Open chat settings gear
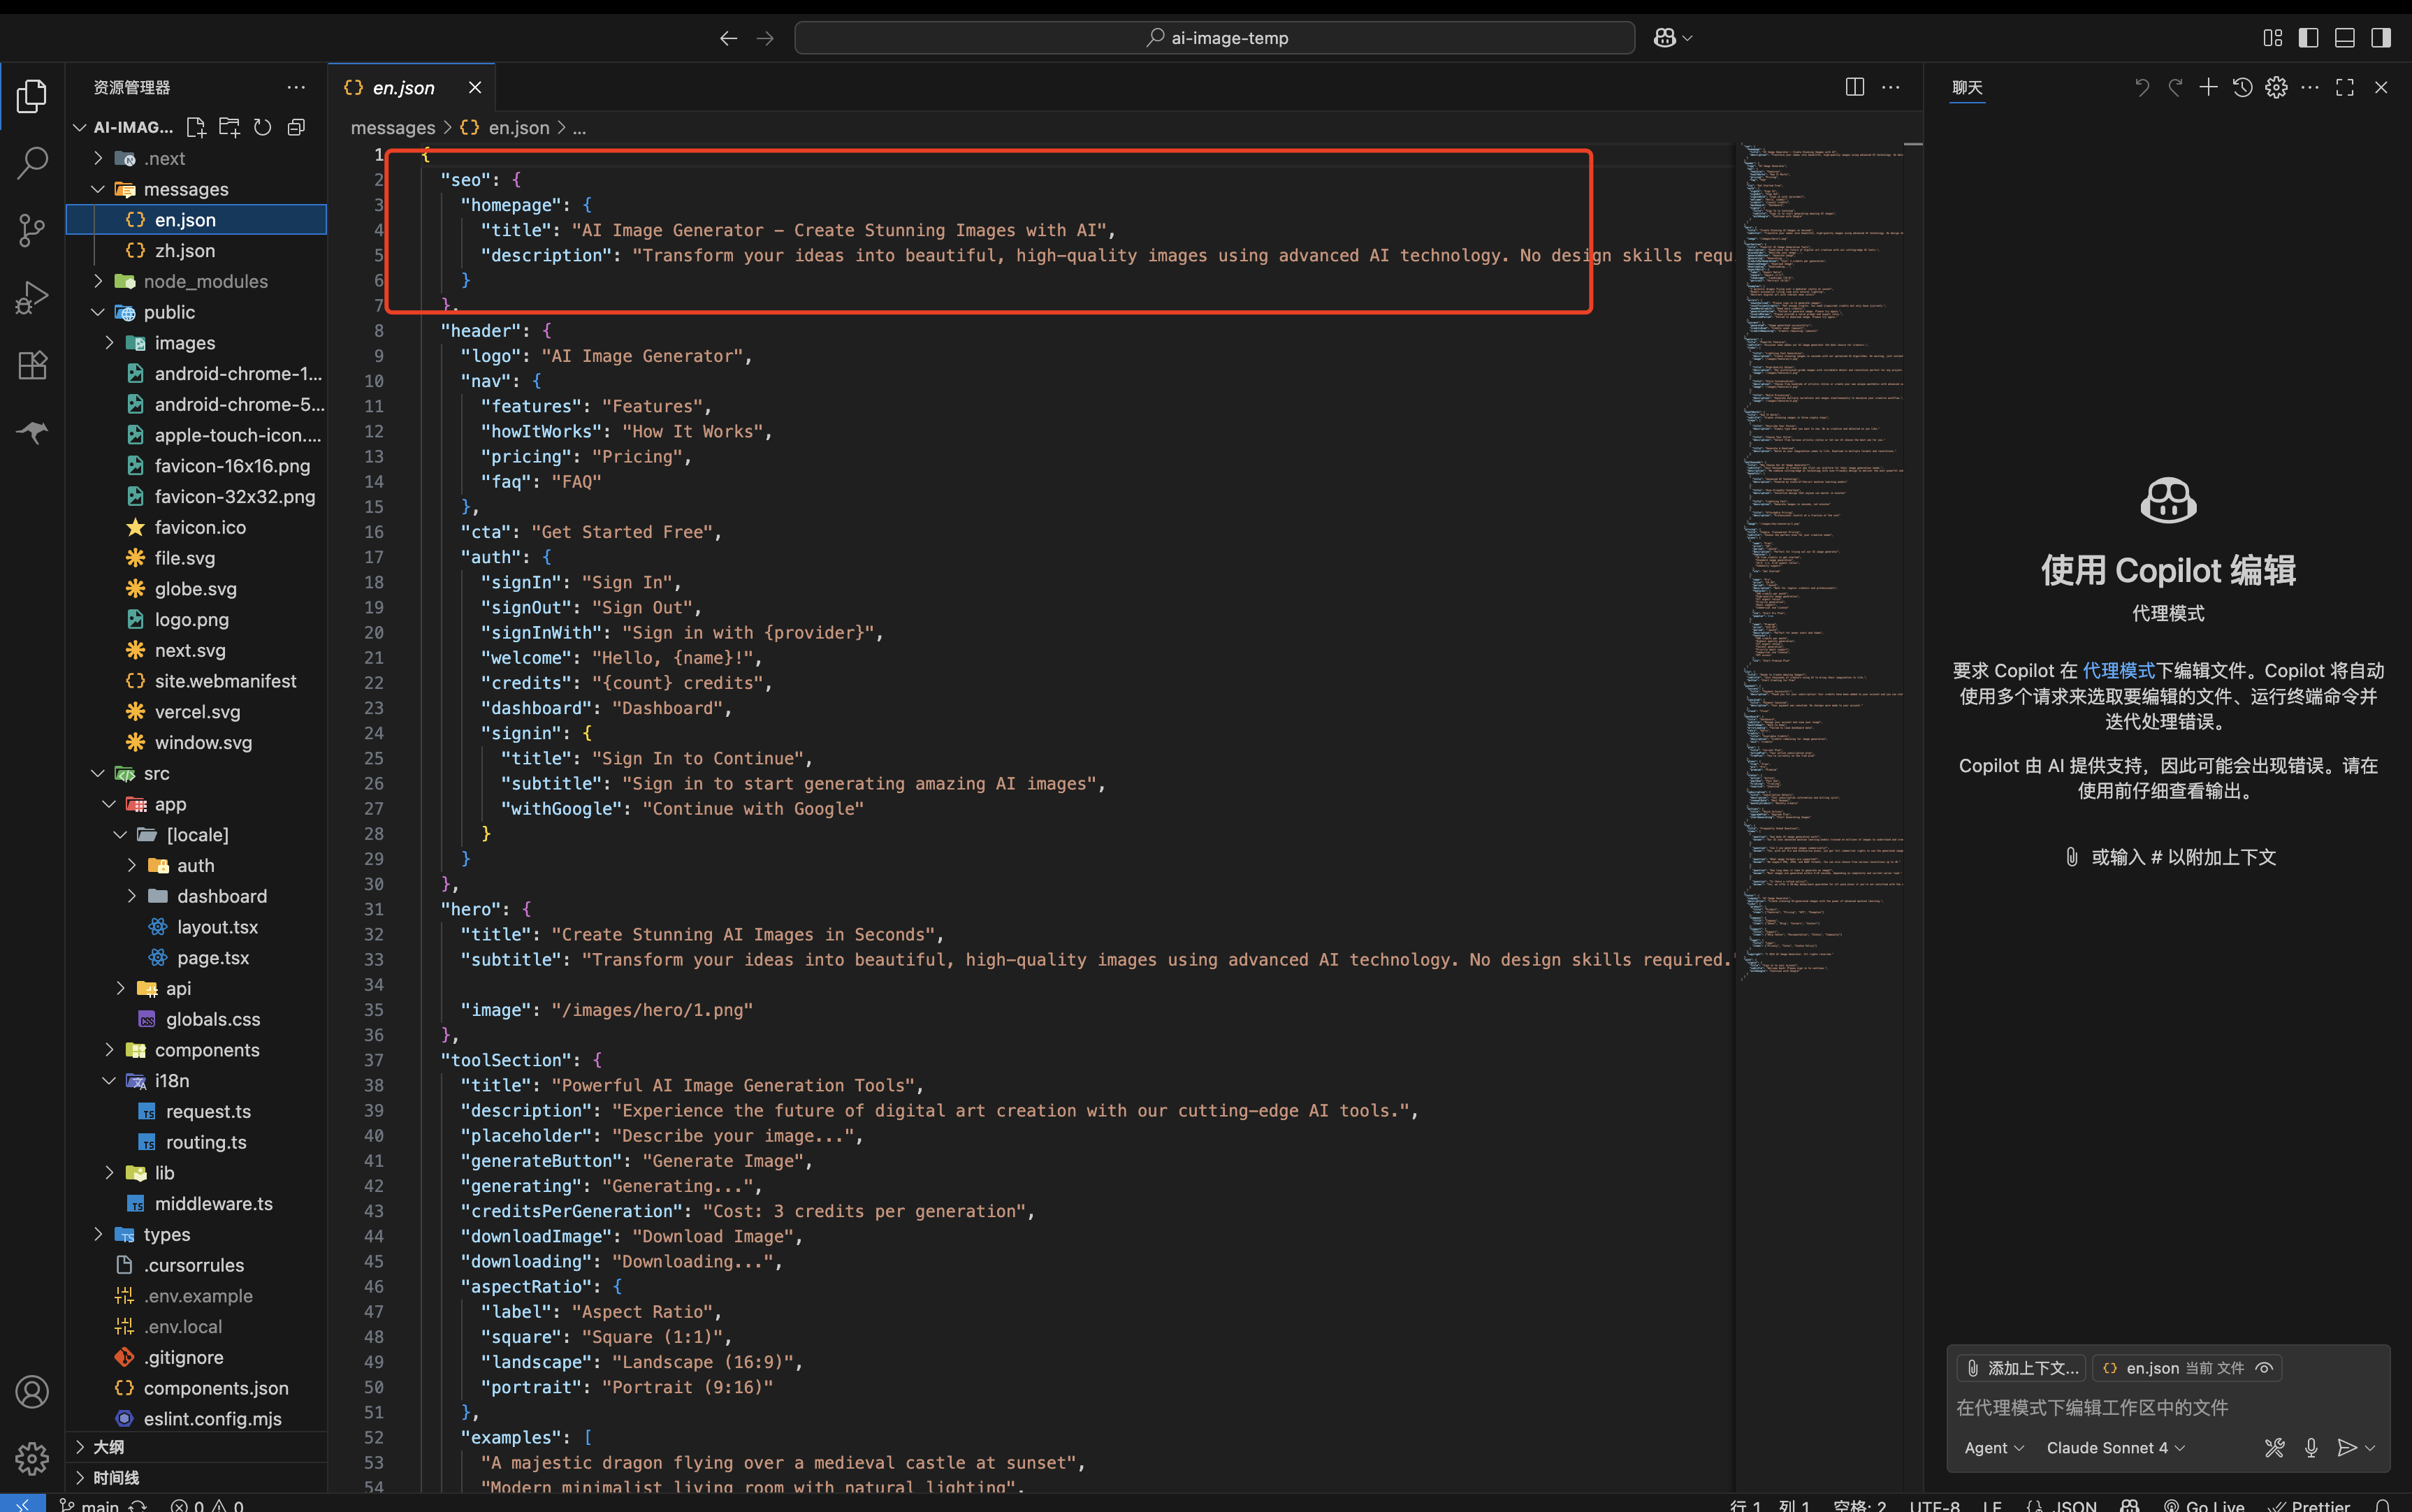 tap(2276, 87)
